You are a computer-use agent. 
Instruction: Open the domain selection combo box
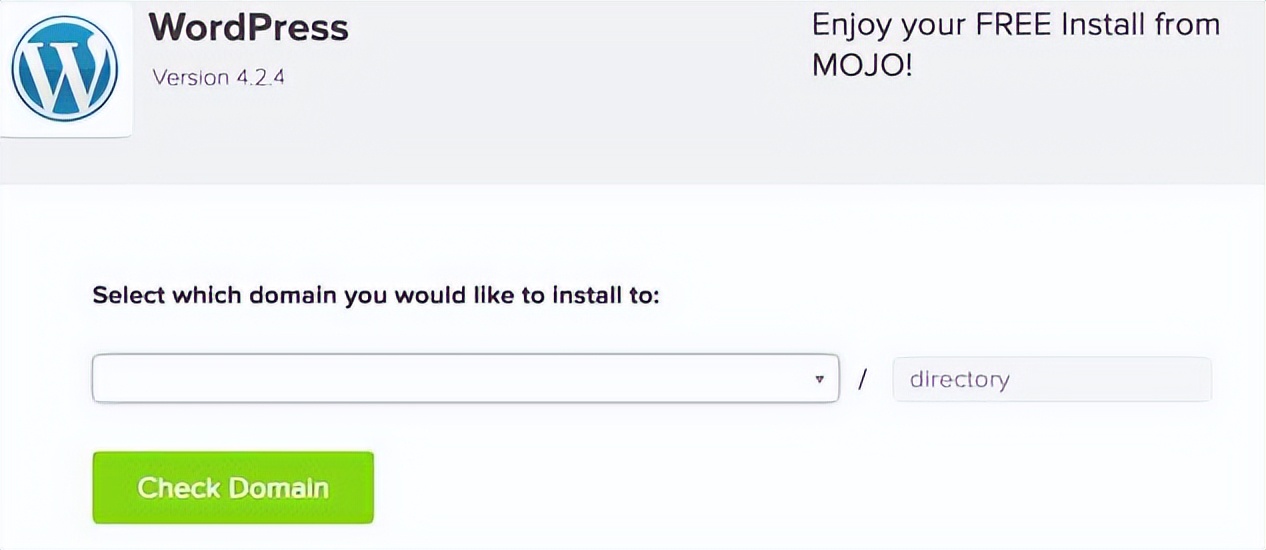pos(465,379)
